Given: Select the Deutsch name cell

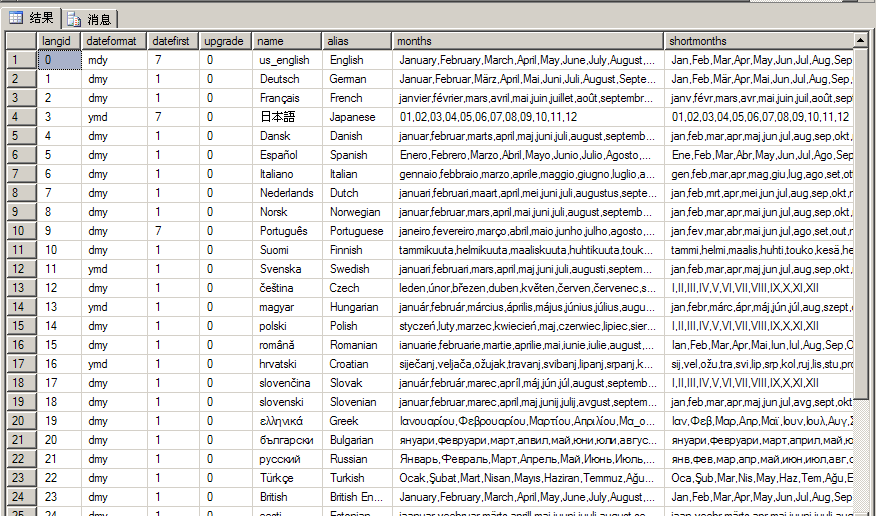Looking at the screenshot, I should (287, 79).
